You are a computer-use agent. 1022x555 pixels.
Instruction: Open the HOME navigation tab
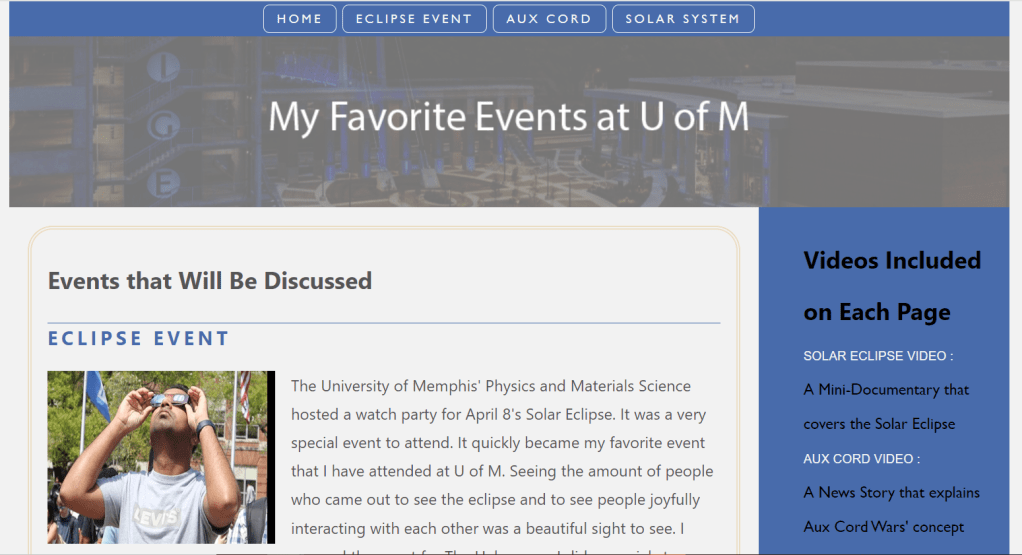[300, 19]
